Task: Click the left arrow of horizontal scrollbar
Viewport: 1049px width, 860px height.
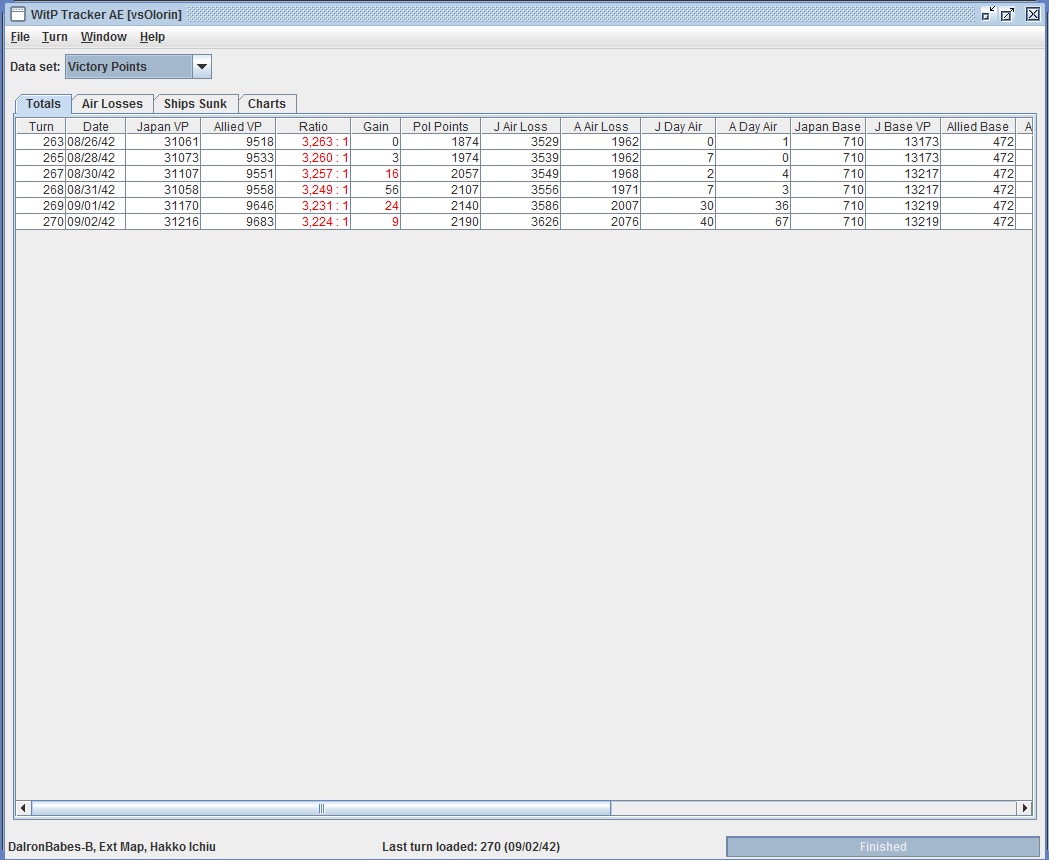Action: click(x=23, y=808)
